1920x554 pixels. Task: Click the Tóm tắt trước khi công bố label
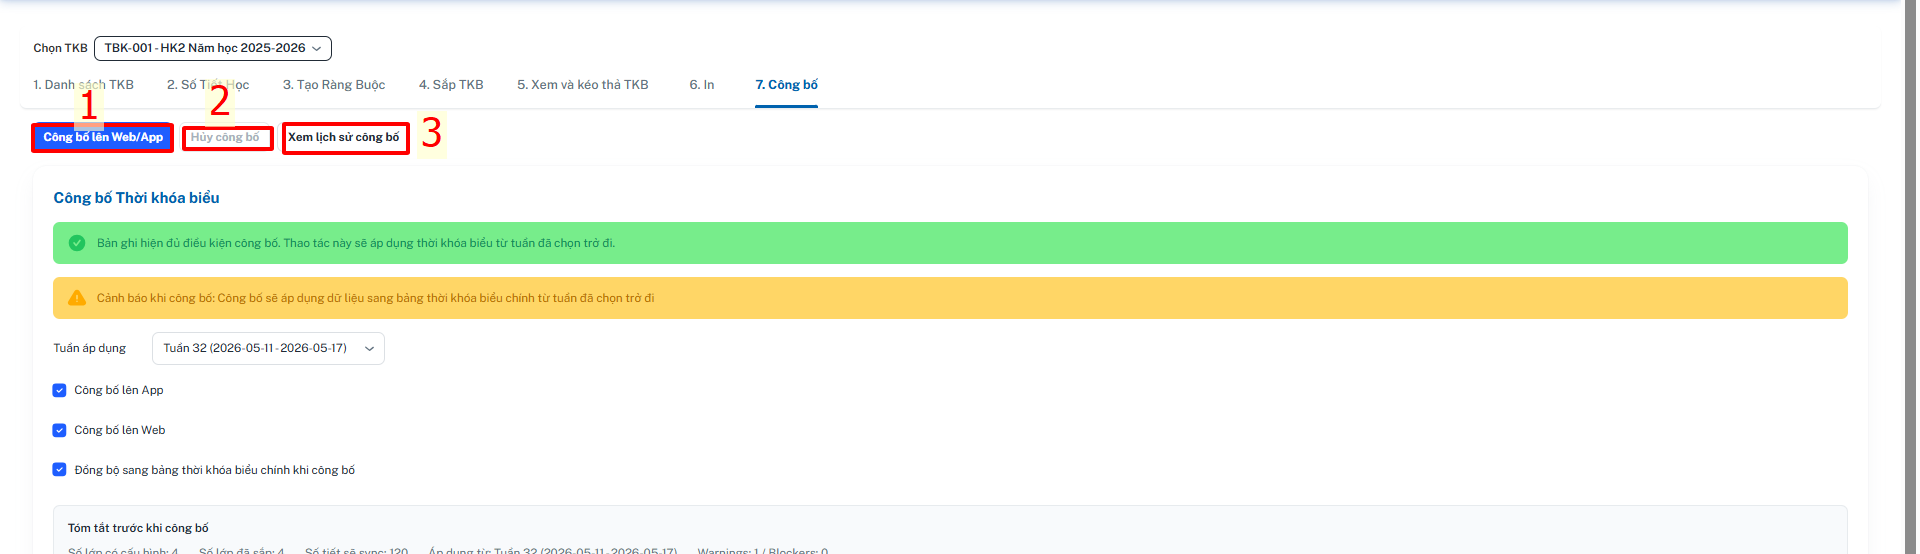[x=138, y=528]
